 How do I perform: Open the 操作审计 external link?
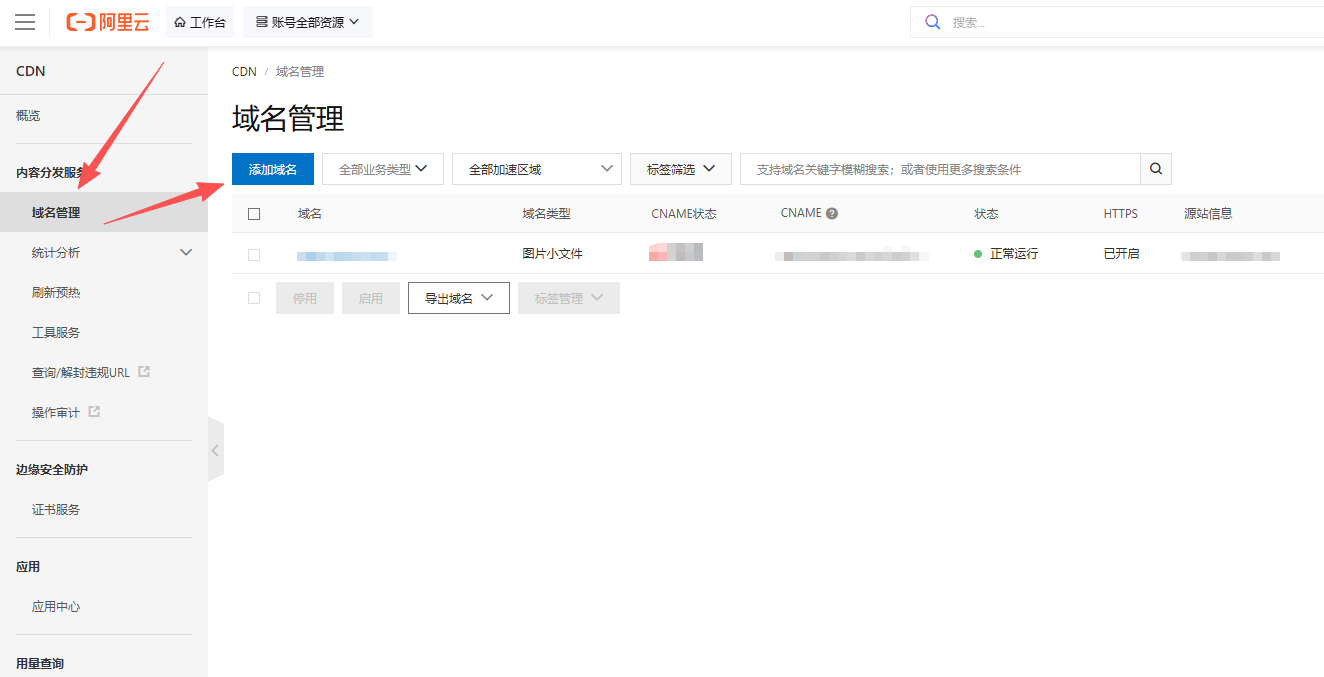point(66,412)
